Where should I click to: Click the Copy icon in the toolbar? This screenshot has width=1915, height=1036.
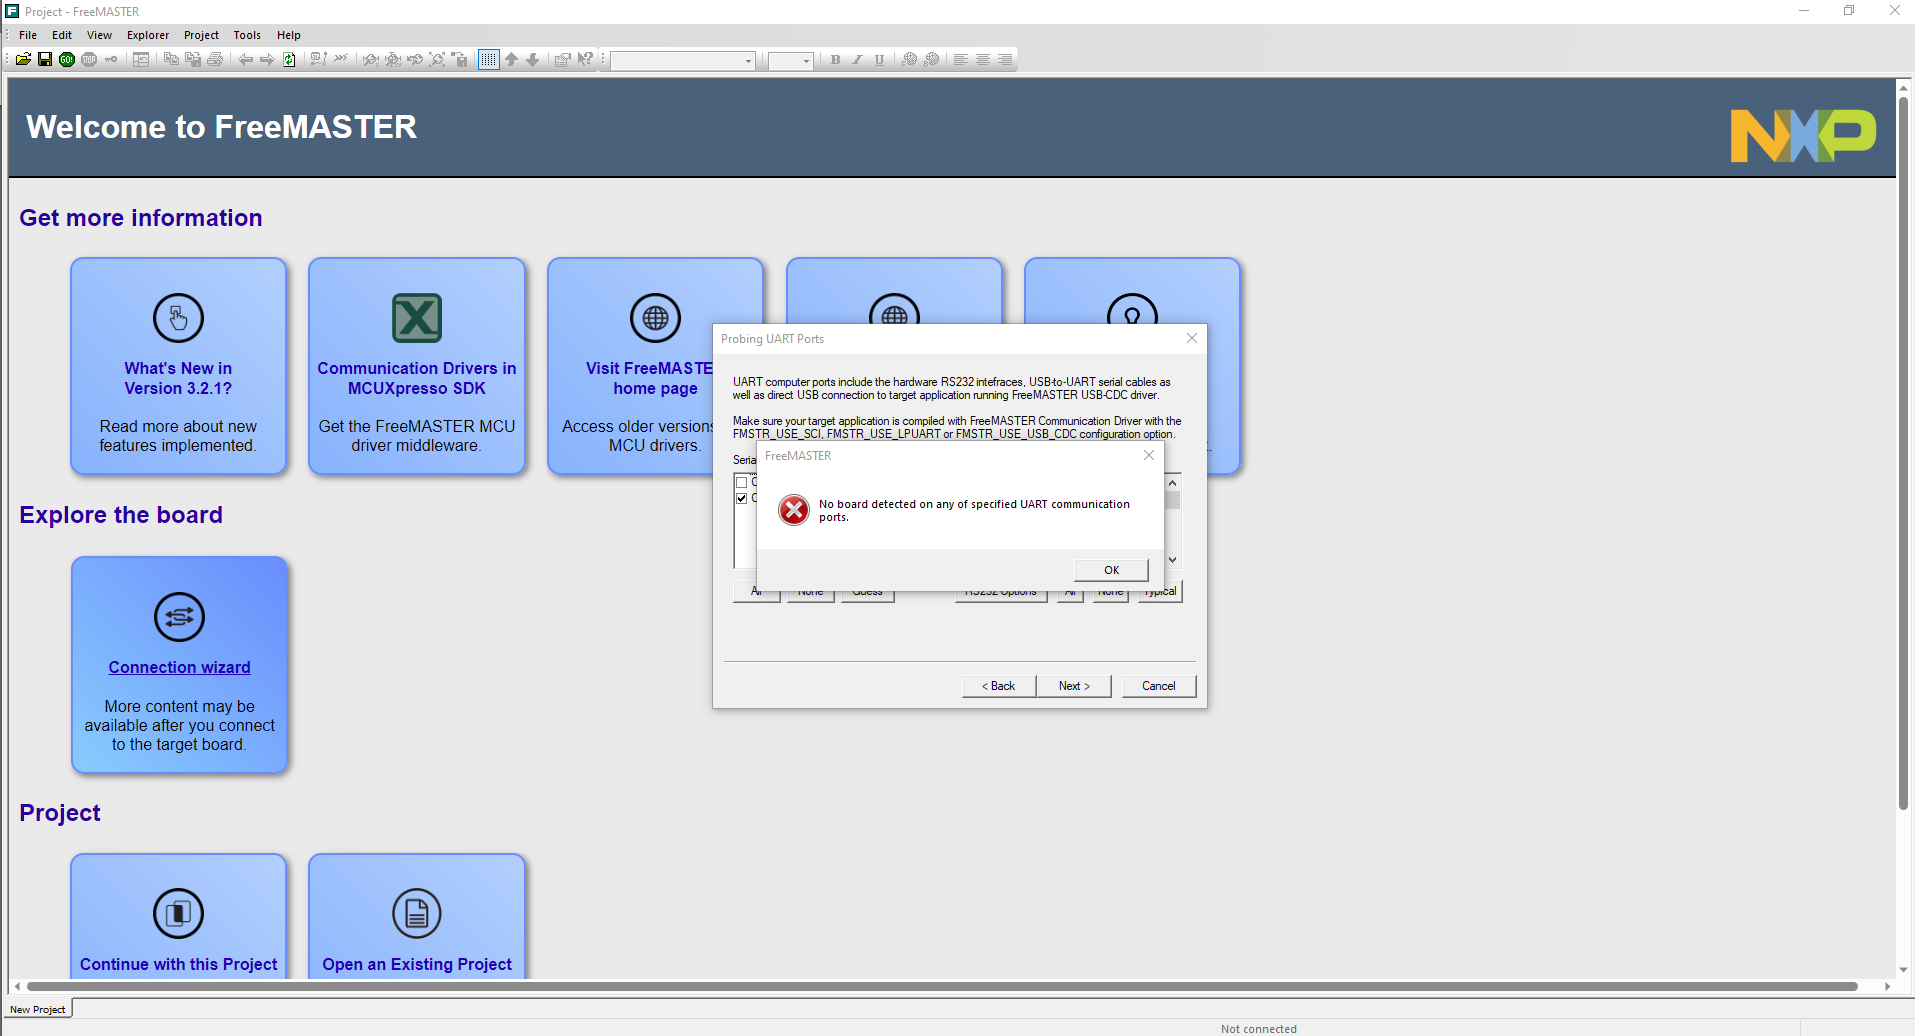171,59
